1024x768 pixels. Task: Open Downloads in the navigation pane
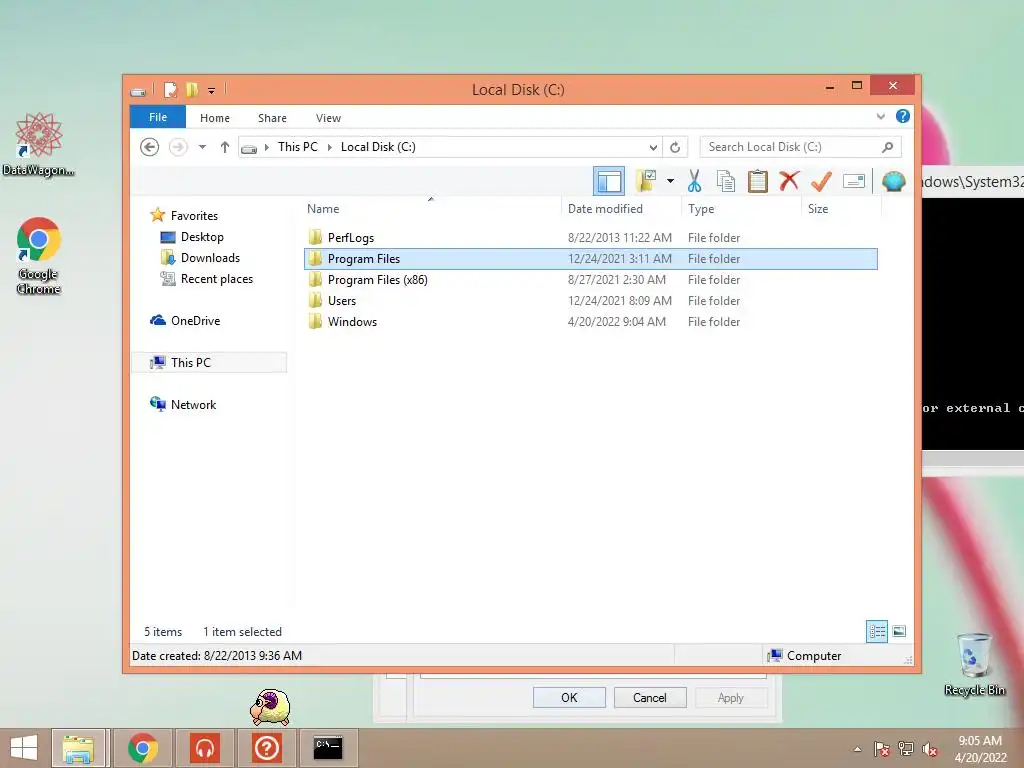pos(210,257)
